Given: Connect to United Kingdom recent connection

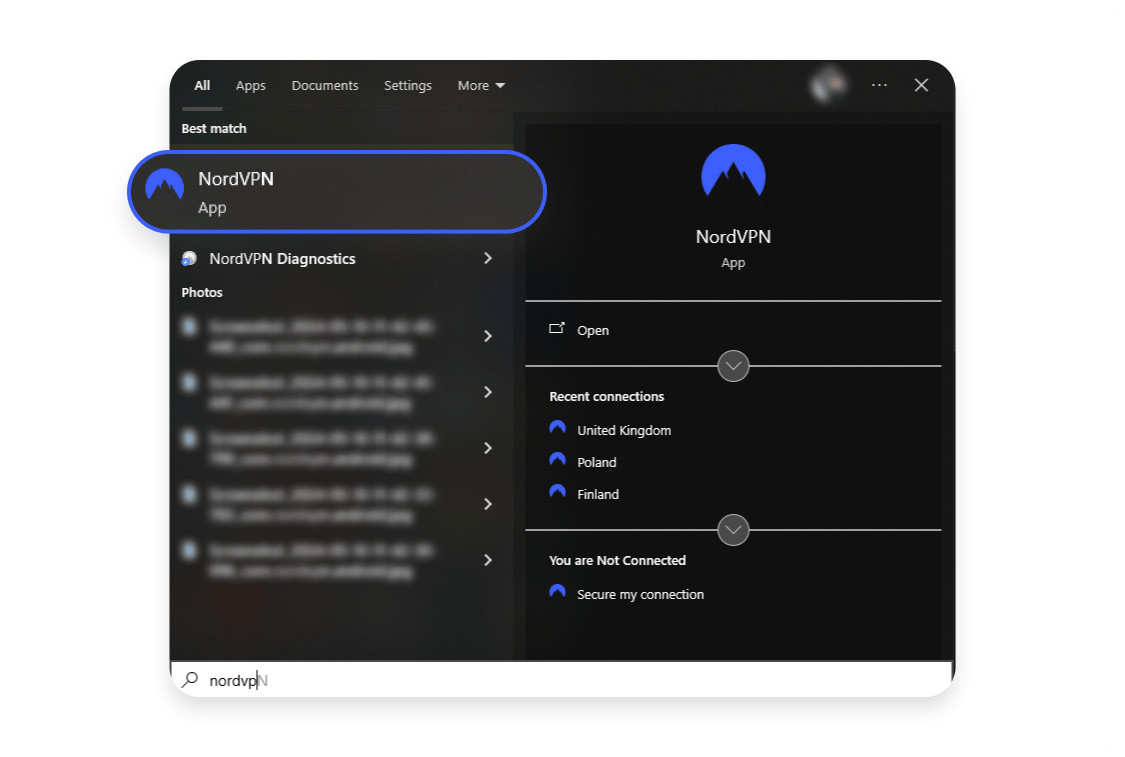Looking at the screenshot, I should [x=623, y=431].
